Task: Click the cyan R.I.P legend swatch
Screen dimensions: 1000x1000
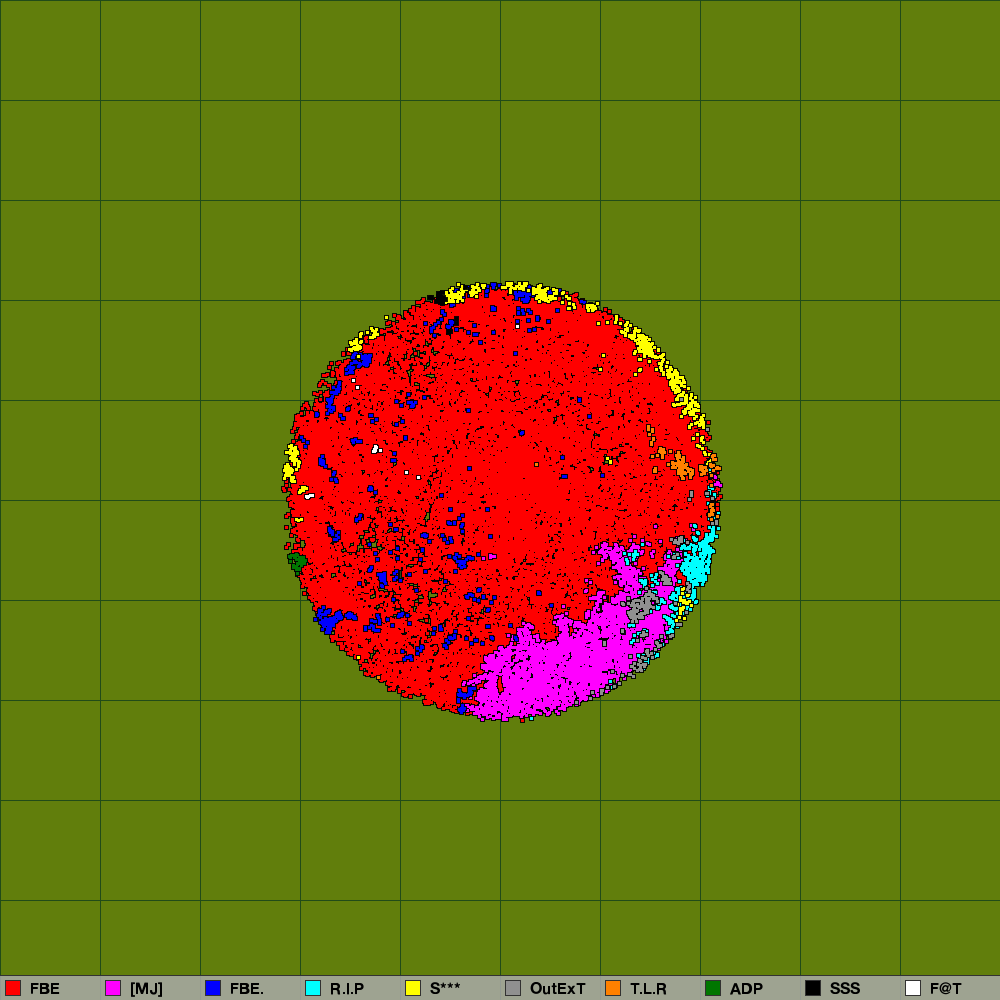Action: (313, 988)
